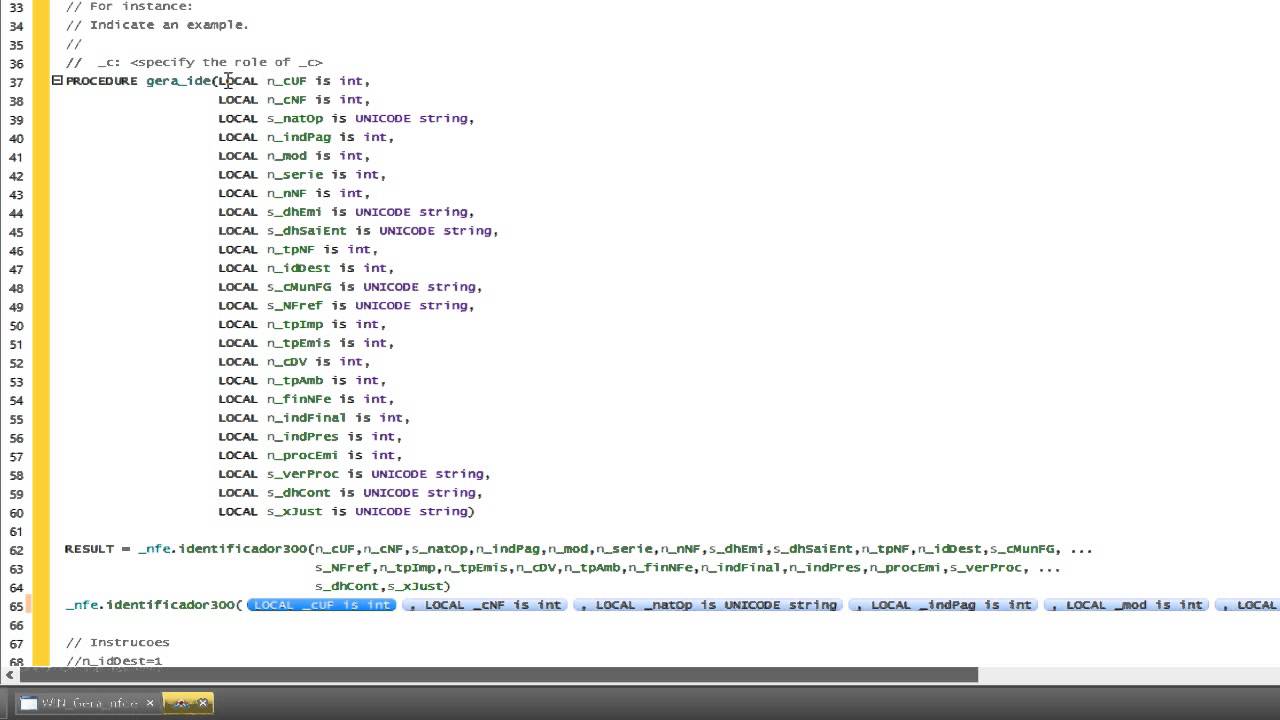Collapse the gera_ide procedure block
Viewport: 1280px width, 720px height.
pos(57,80)
